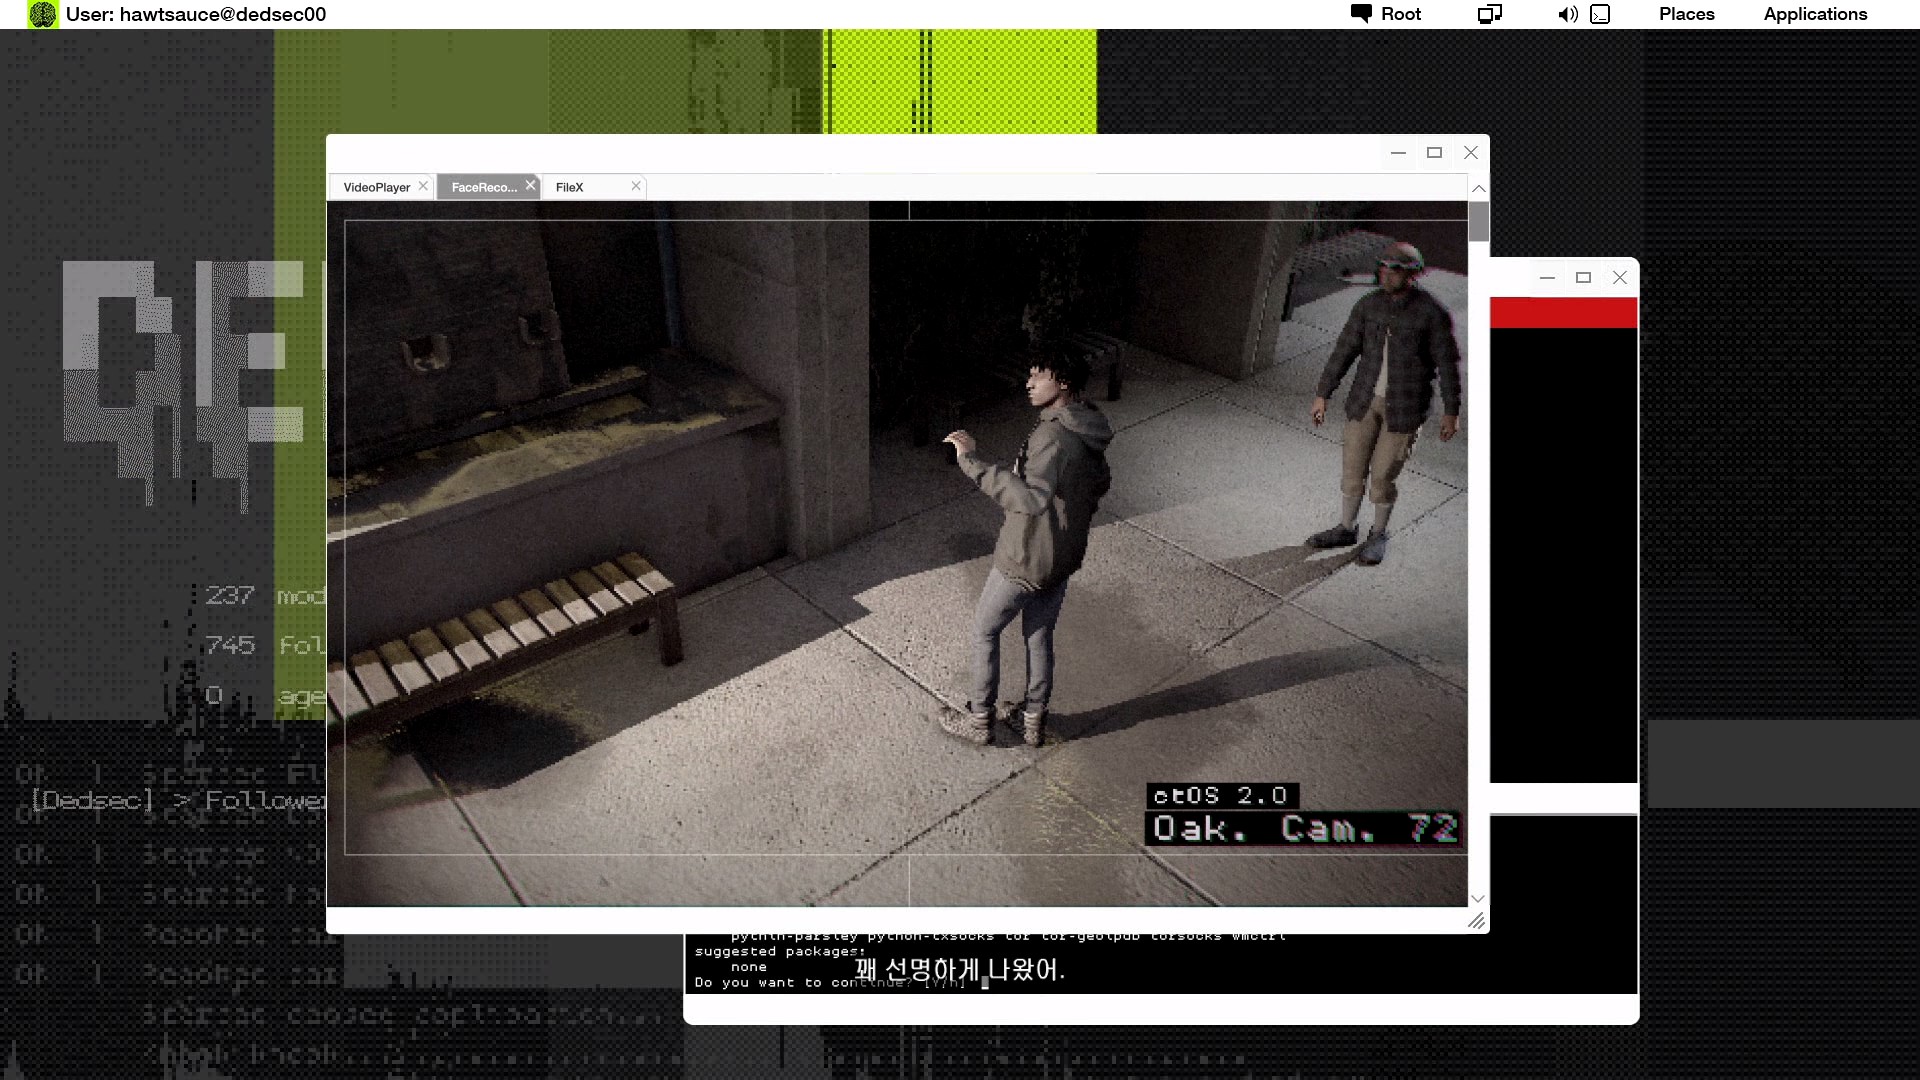This screenshot has height=1080, width=1920.
Task: Open the Places menu
Action: pyautogui.click(x=1686, y=14)
